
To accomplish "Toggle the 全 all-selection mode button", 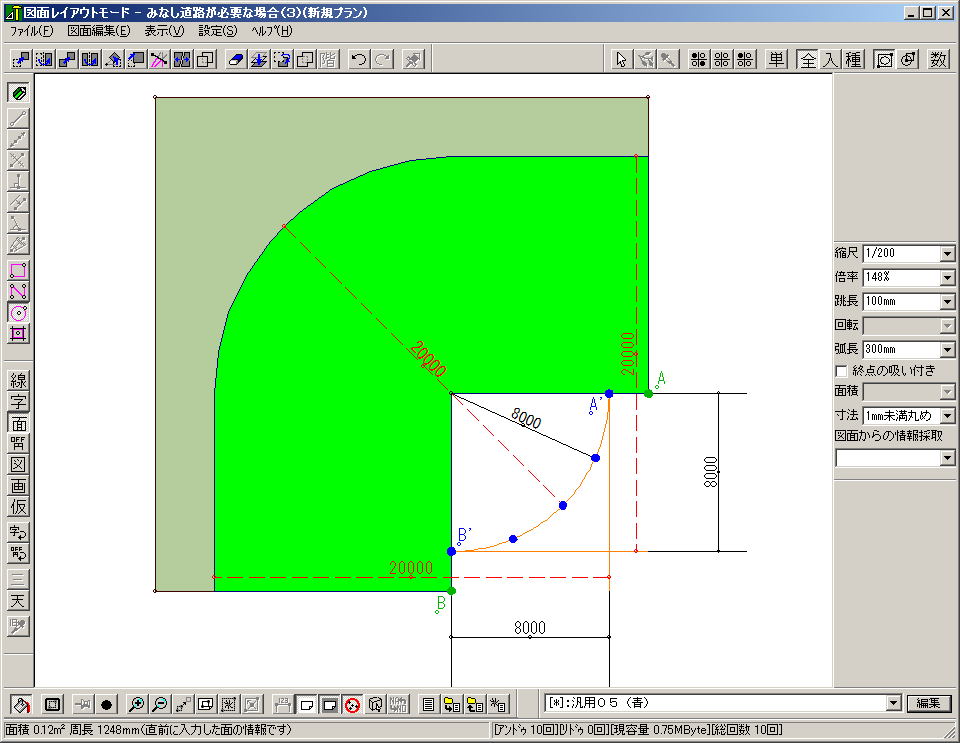I will pos(808,59).
